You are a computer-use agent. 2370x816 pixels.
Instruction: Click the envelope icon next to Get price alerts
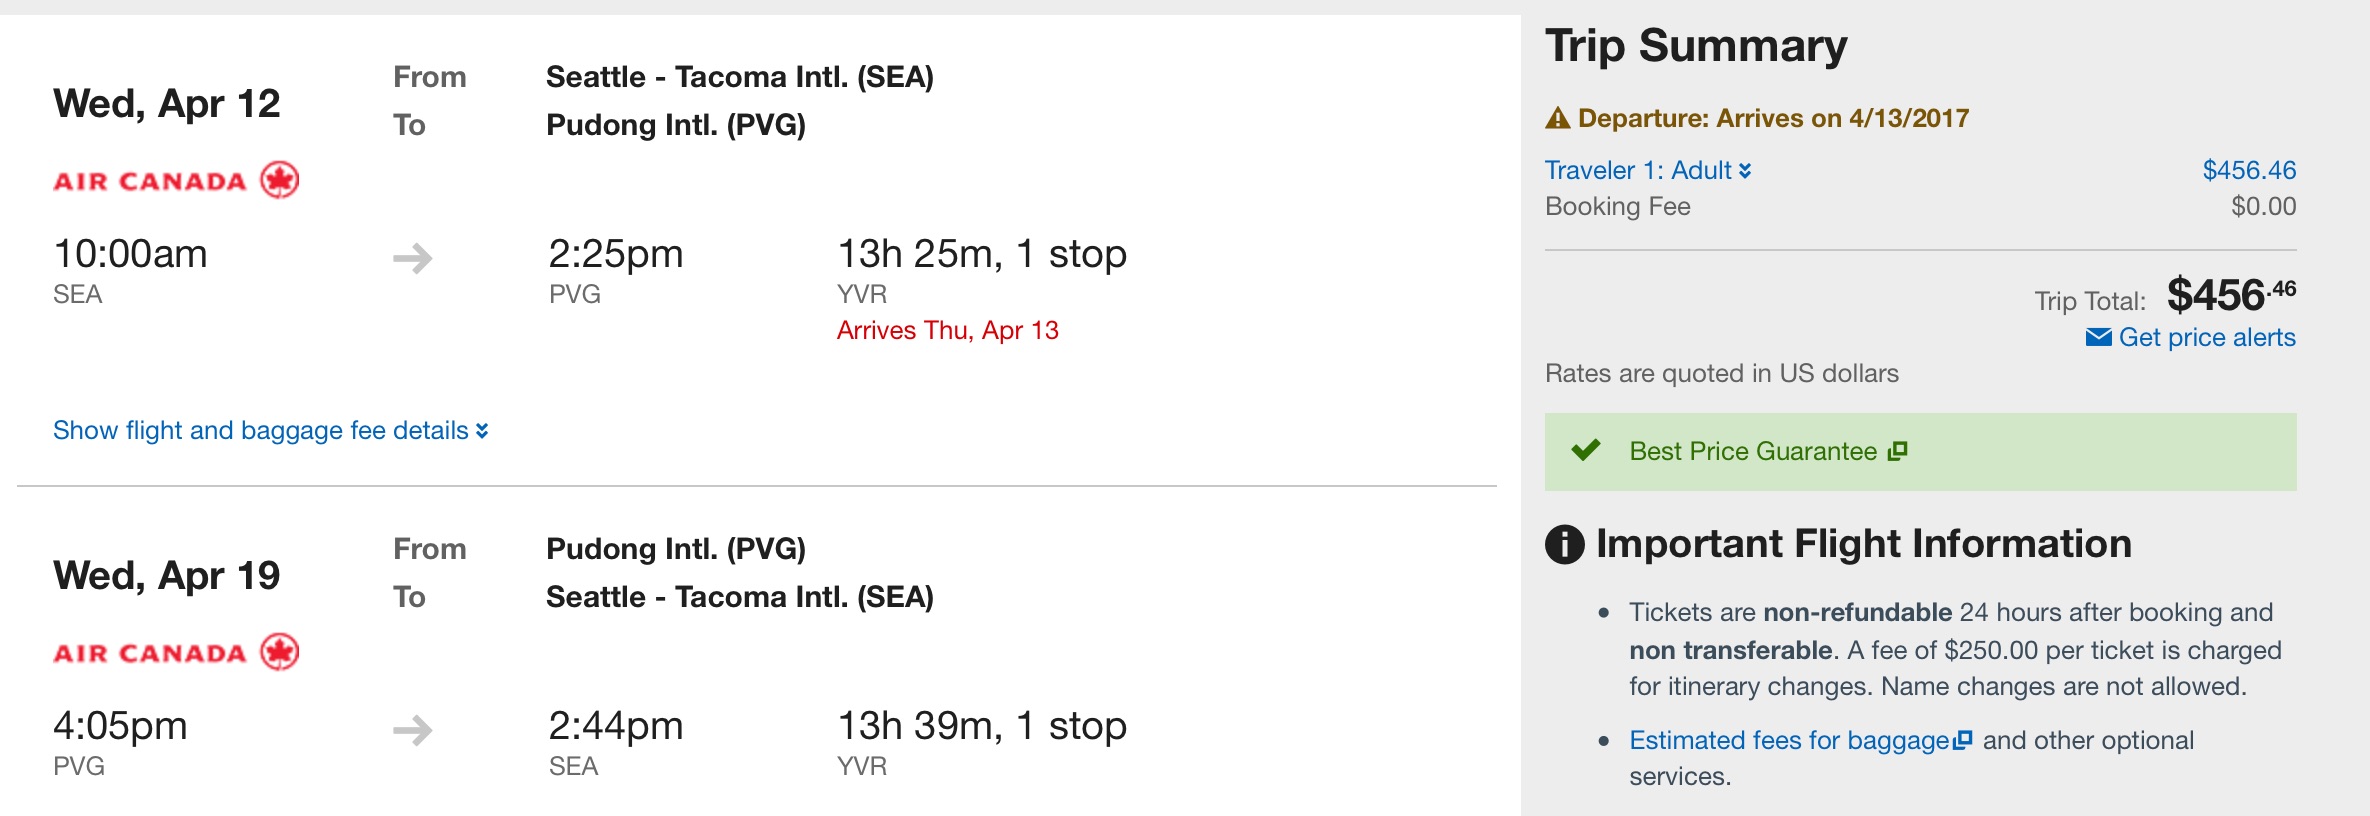point(2098,338)
